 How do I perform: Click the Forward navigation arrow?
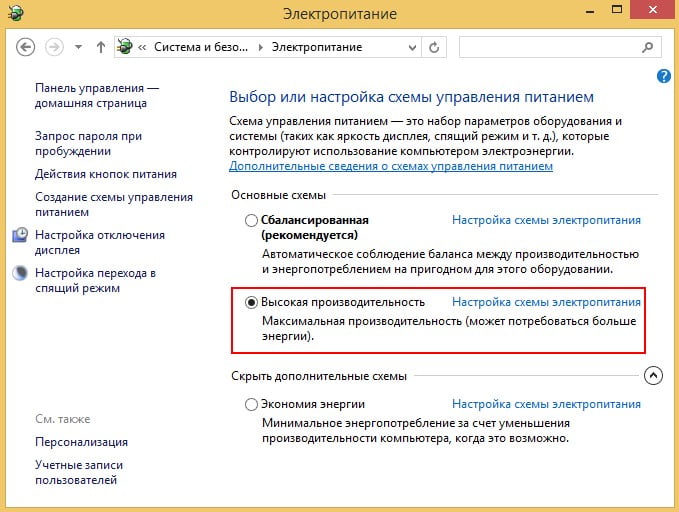[x=54, y=47]
